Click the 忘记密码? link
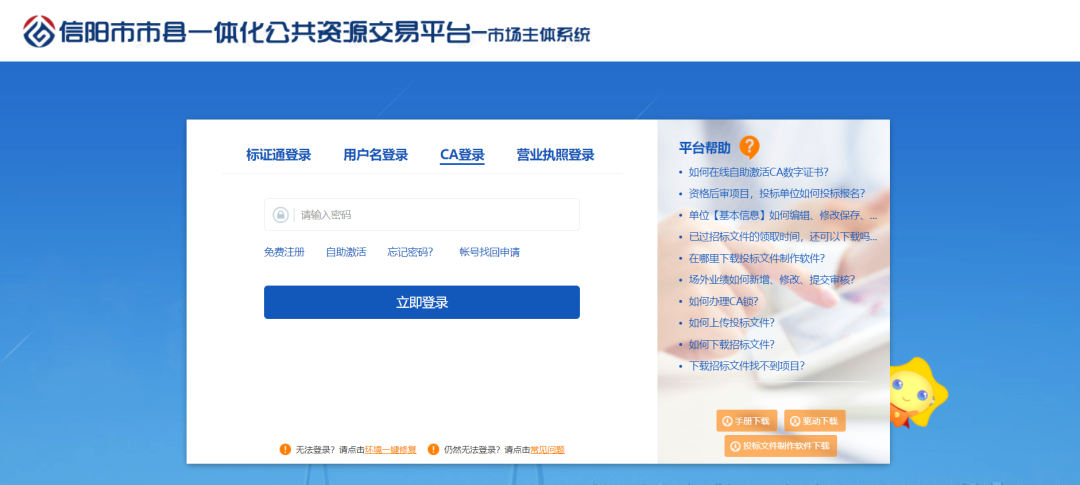Screen dimensions: 1080x485 410,252
